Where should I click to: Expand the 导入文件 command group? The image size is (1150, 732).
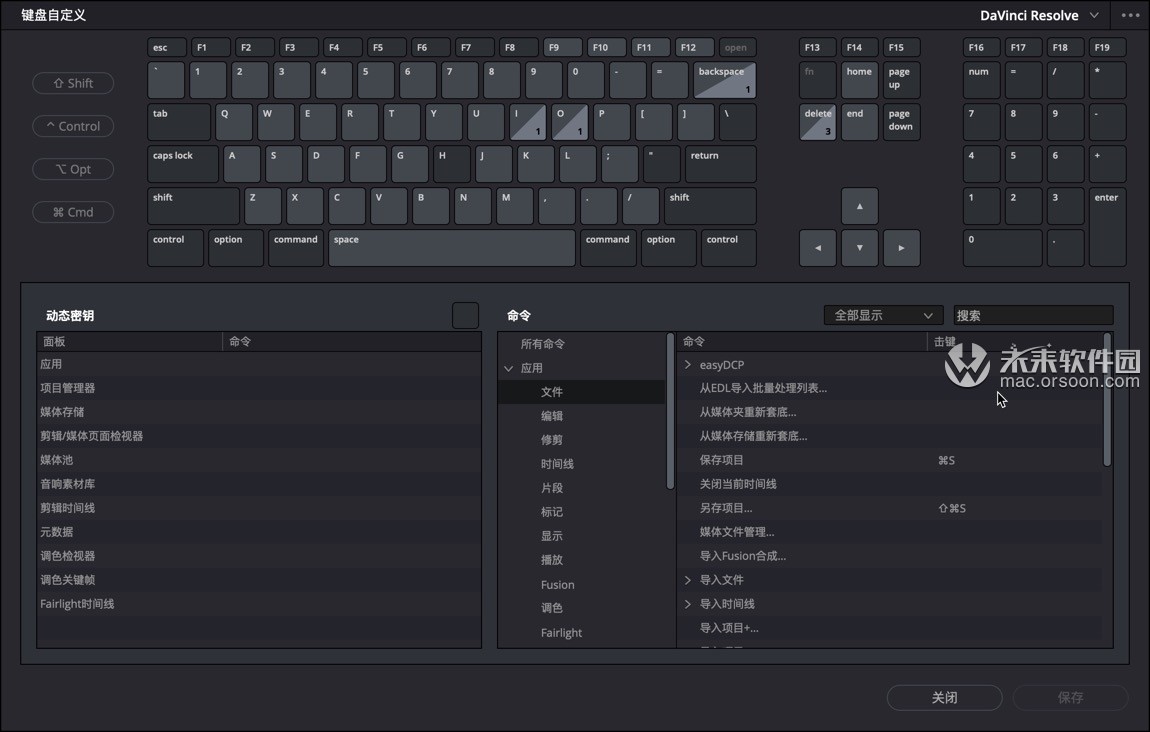[687, 580]
